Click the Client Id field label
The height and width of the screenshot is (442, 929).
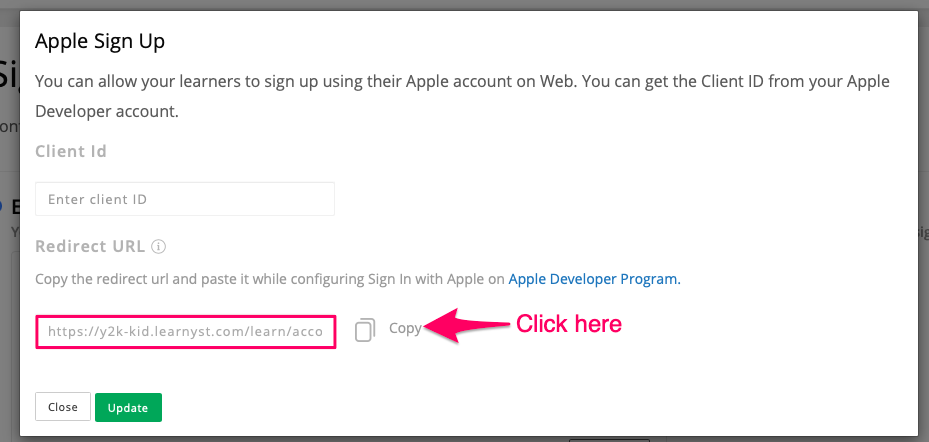71,152
